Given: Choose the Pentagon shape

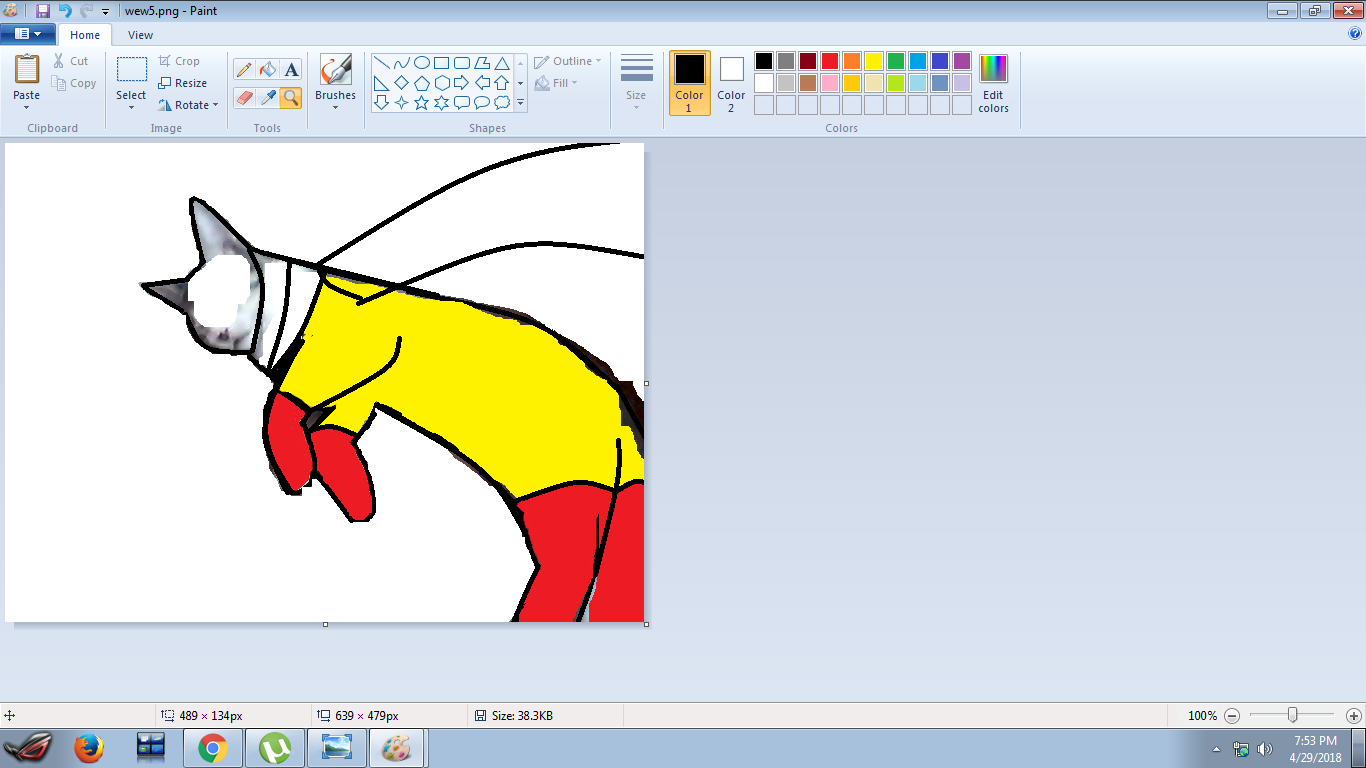Looking at the screenshot, I should (x=422, y=82).
